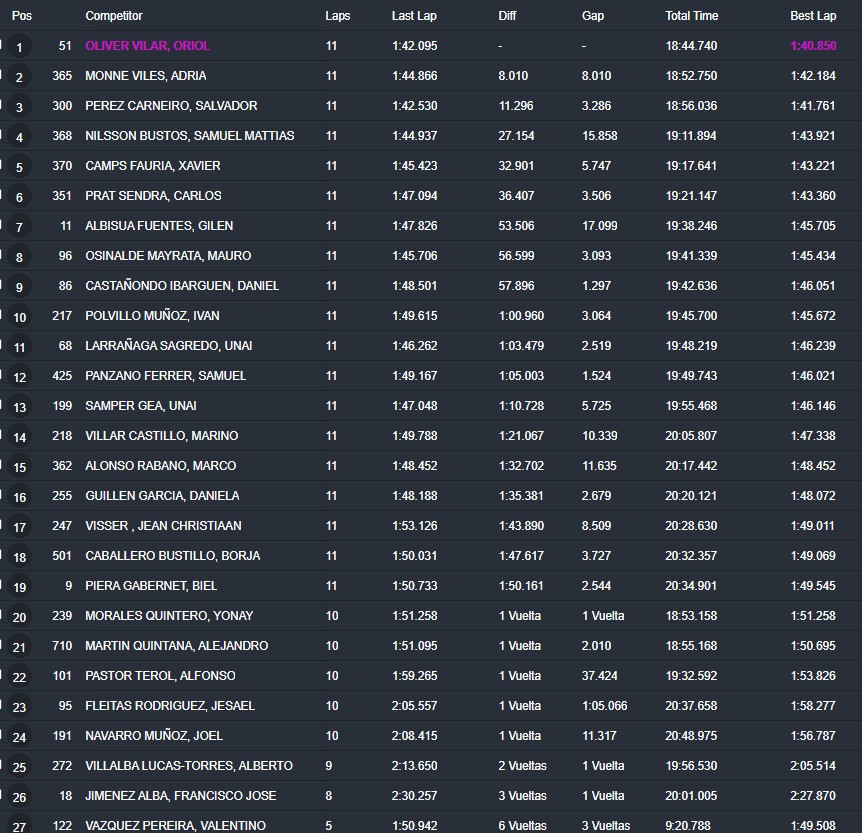This screenshot has height=833, width=862.
Task: Click the Diff column header
Action: tap(507, 15)
